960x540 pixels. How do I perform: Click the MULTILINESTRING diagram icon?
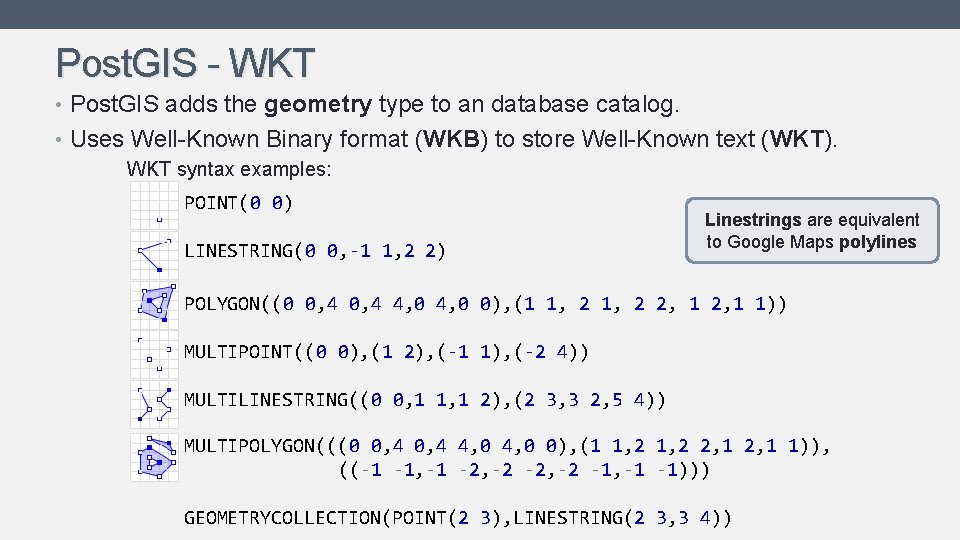point(154,401)
